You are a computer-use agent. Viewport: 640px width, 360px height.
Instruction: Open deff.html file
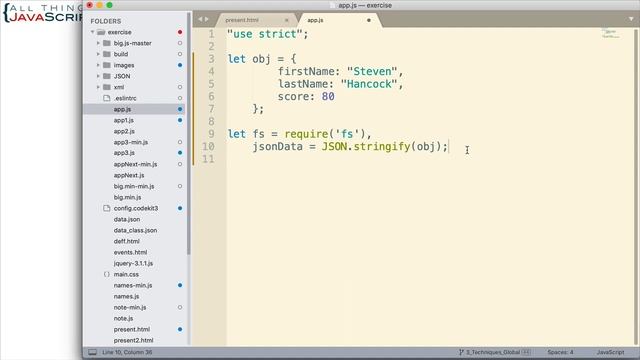coord(127,241)
